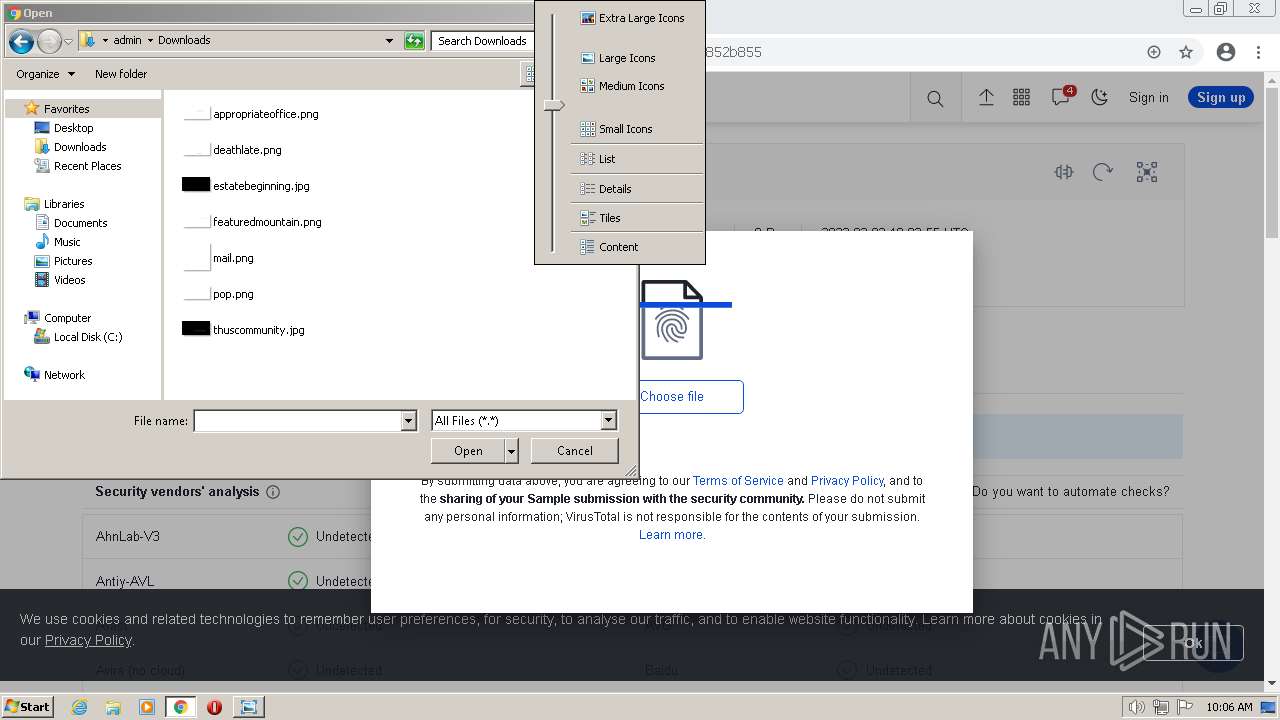The height and width of the screenshot is (720, 1280).
Task: Bookmark this page with star icon
Action: (x=1186, y=52)
